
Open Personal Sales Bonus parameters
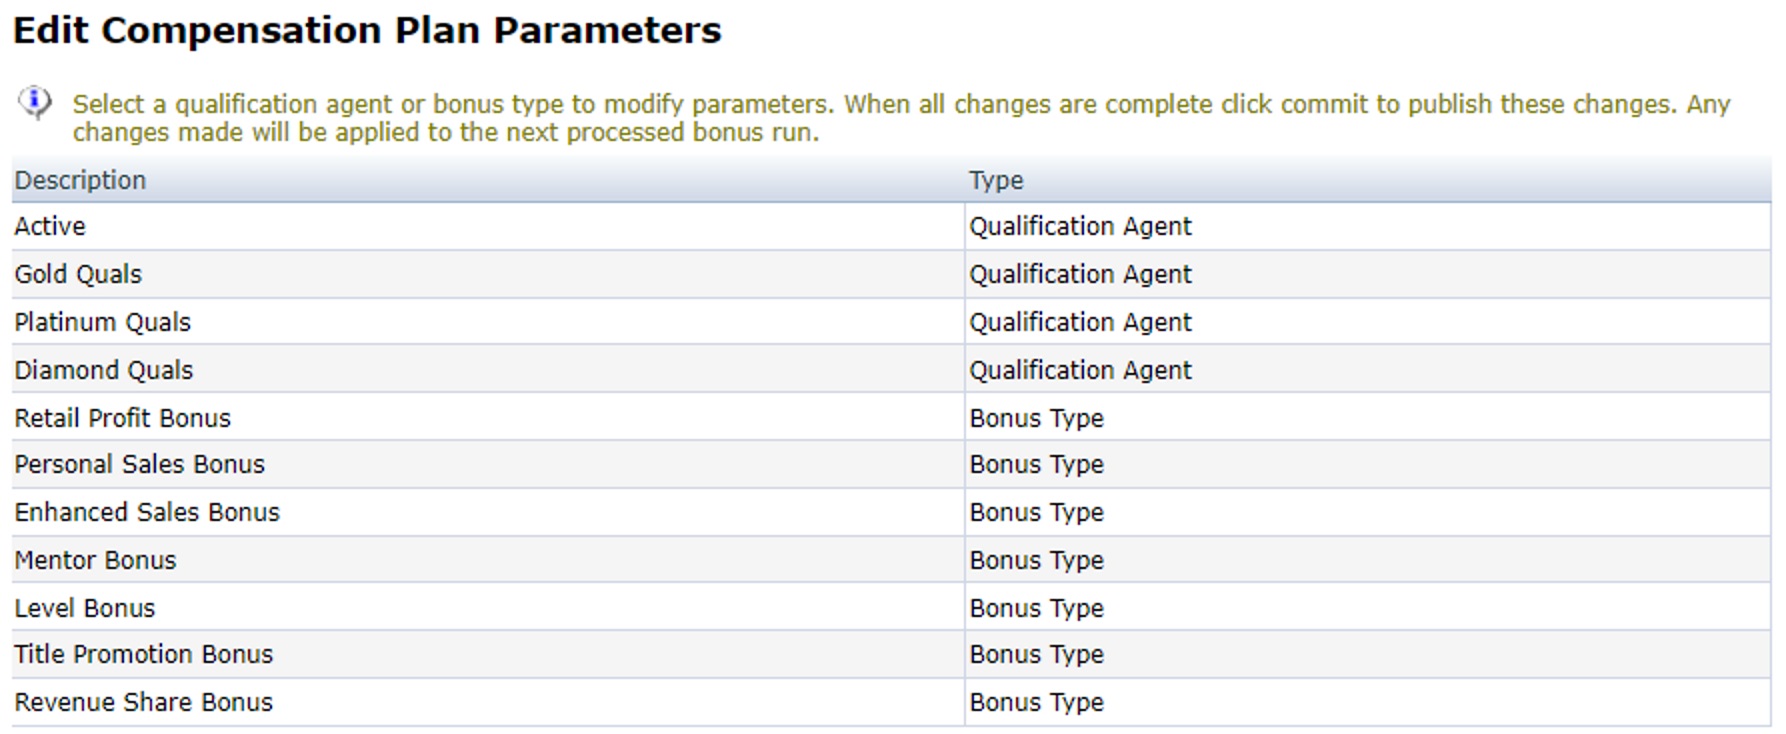[139, 465]
